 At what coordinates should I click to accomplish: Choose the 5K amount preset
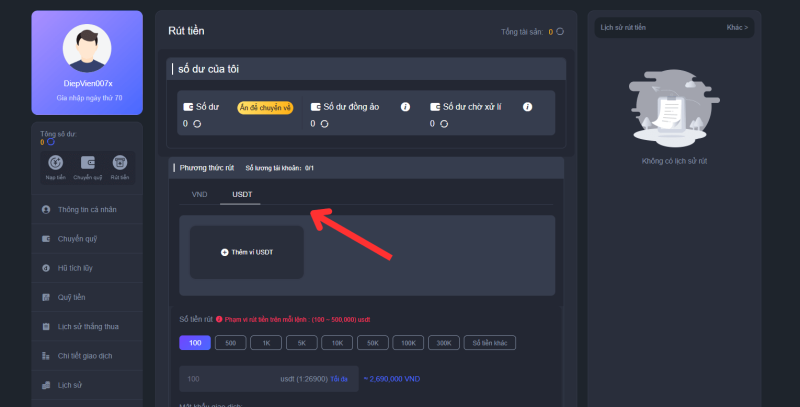coord(302,343)
